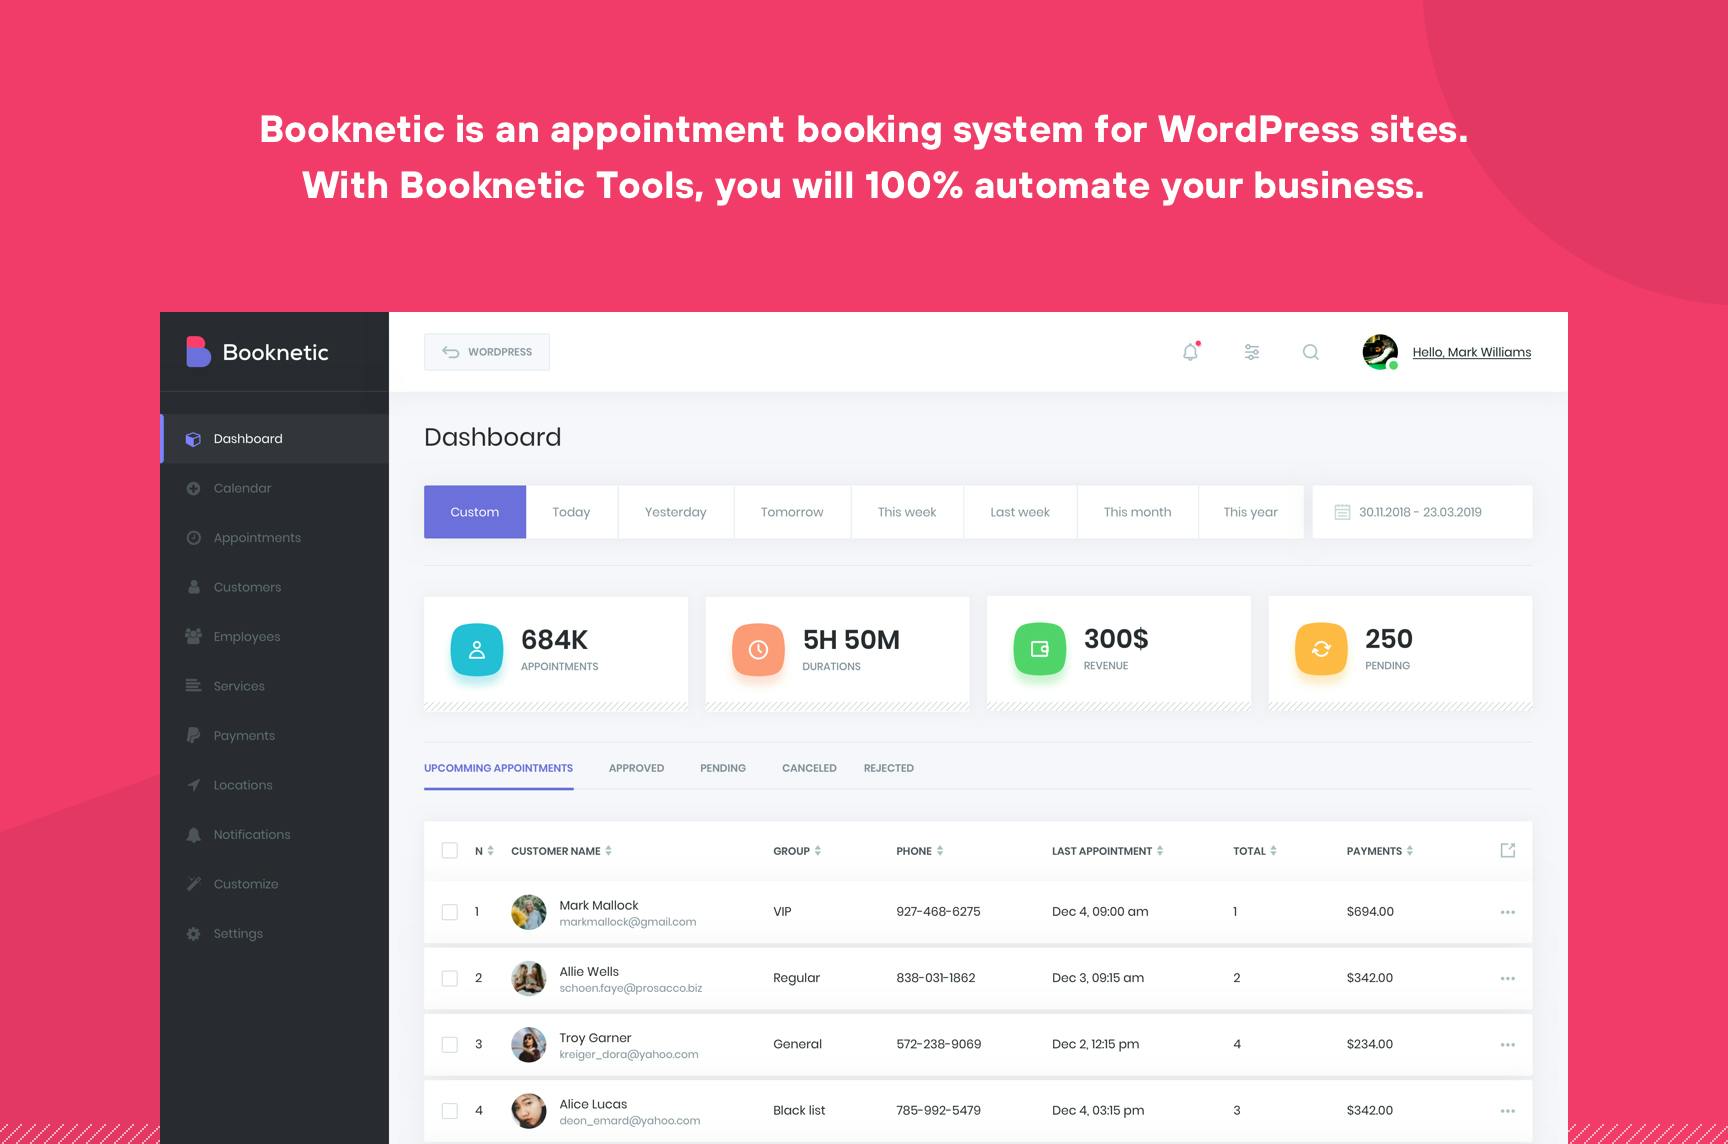Image resolution: width=1728 pixels, height=1144 pixels.
Task: Check the box for Troy Garner row
Action: 450,1044
